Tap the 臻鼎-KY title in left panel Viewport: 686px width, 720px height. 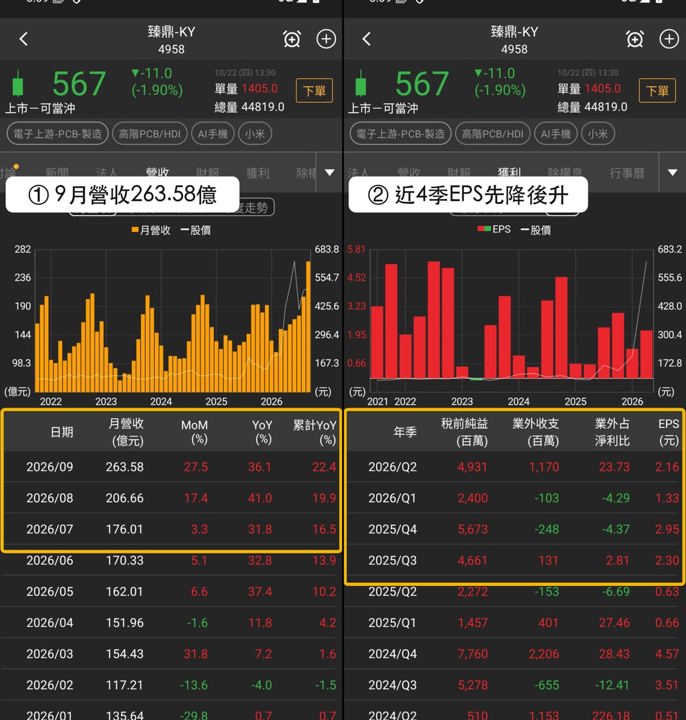(171, 32)
